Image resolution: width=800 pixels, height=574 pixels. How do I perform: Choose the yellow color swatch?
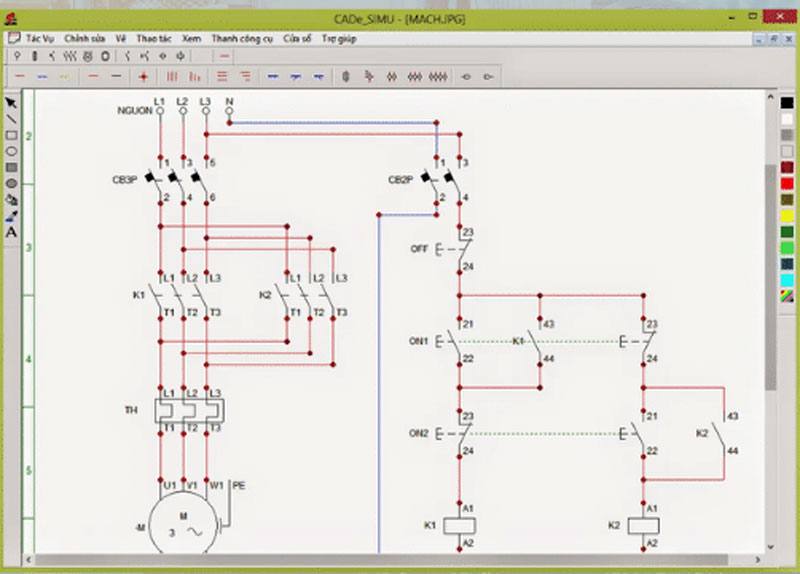(787, 215)
